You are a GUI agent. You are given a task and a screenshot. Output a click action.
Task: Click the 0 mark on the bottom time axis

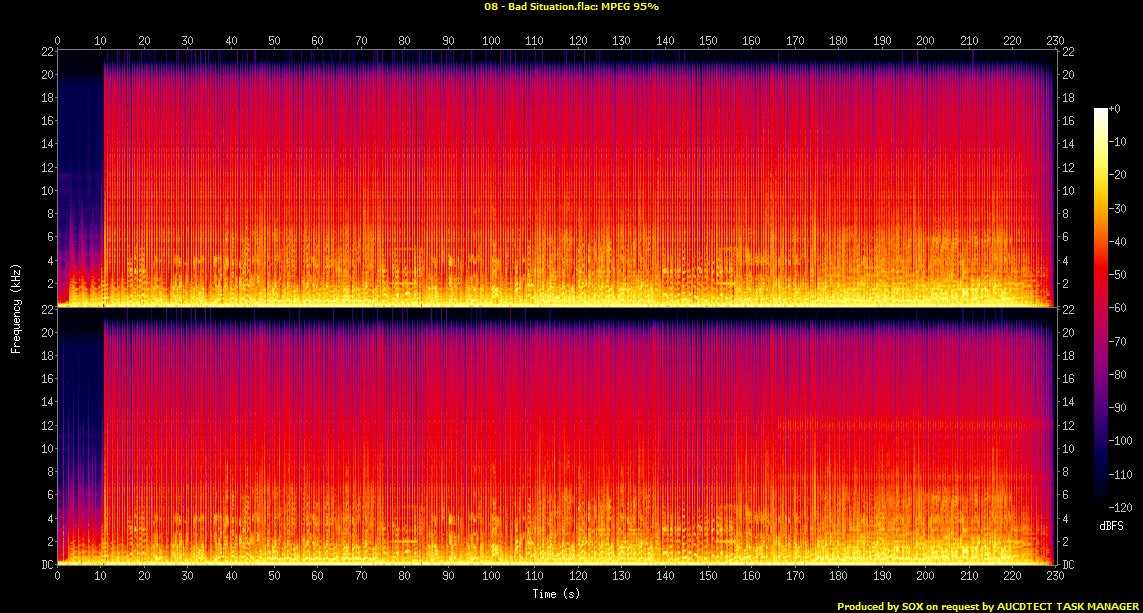click(x=57, y=577)
